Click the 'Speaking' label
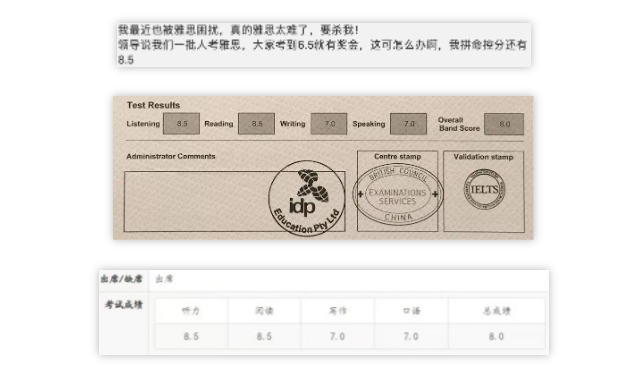The width and height of the screenshot is (633, 365). pos(369,124)
